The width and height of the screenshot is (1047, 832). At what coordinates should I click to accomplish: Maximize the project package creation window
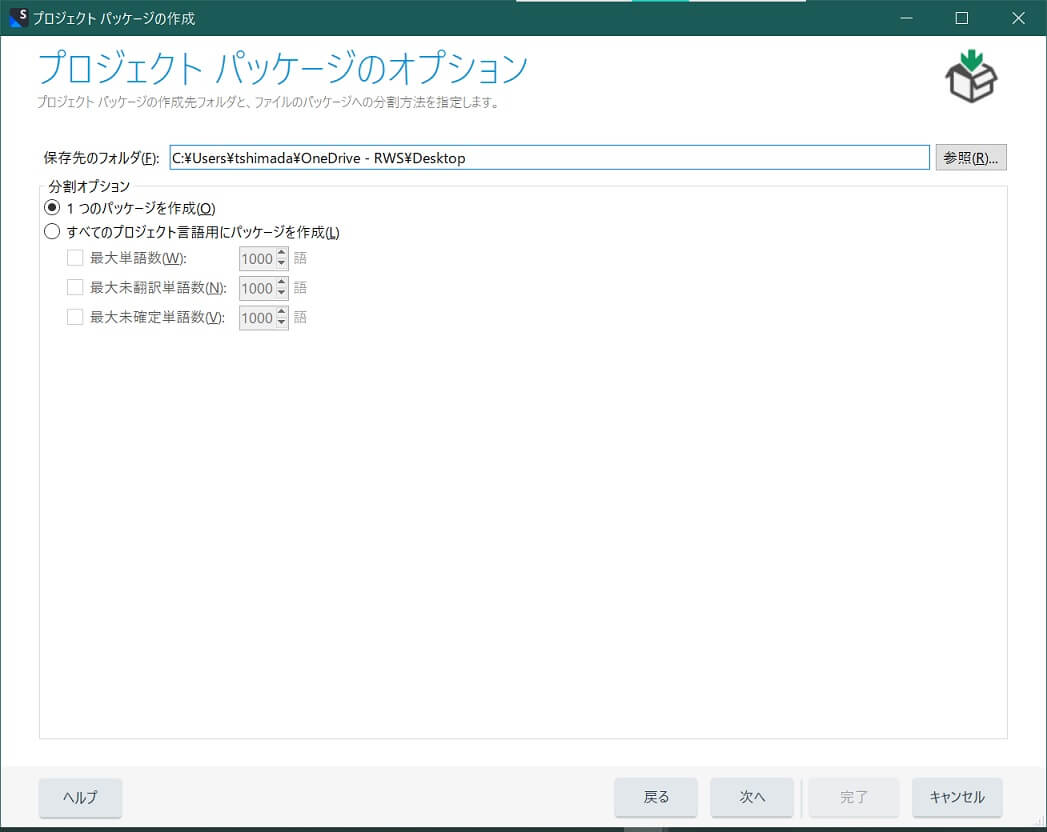click(961, 18)
